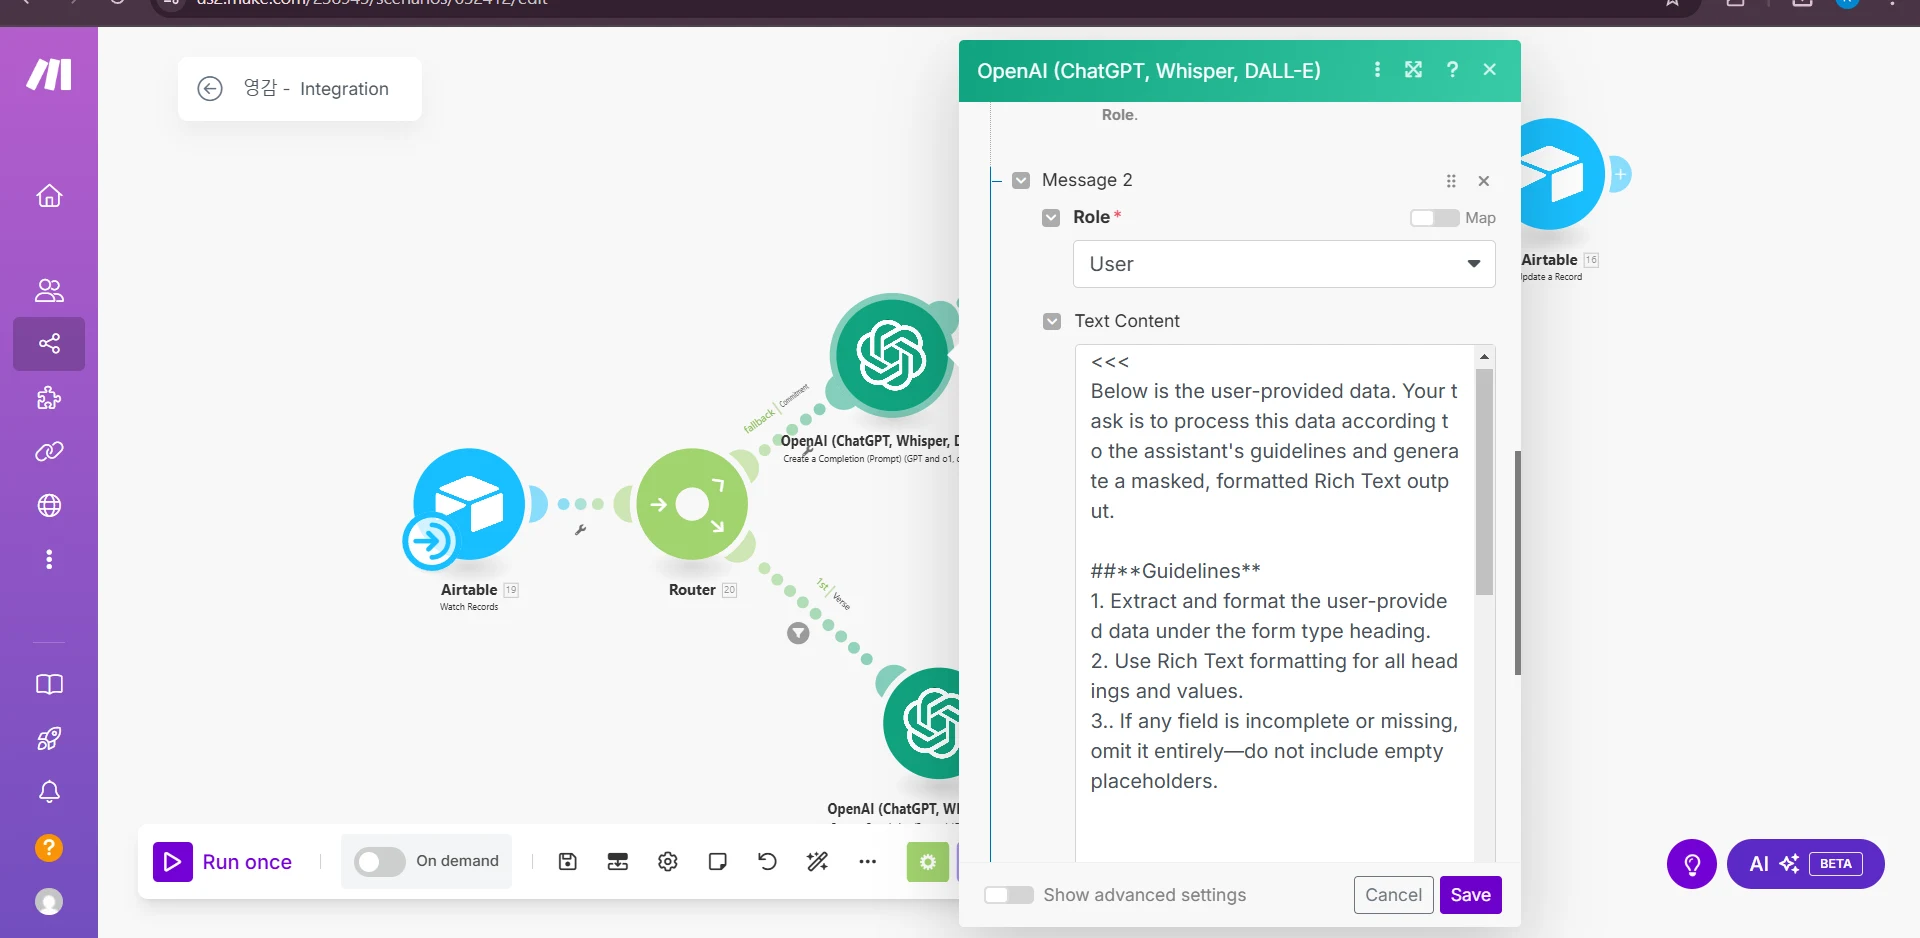The width and height of the screenshot is (1920, 938).
Task: Open the Role dropdown showing User
Action: [1284, 264]
